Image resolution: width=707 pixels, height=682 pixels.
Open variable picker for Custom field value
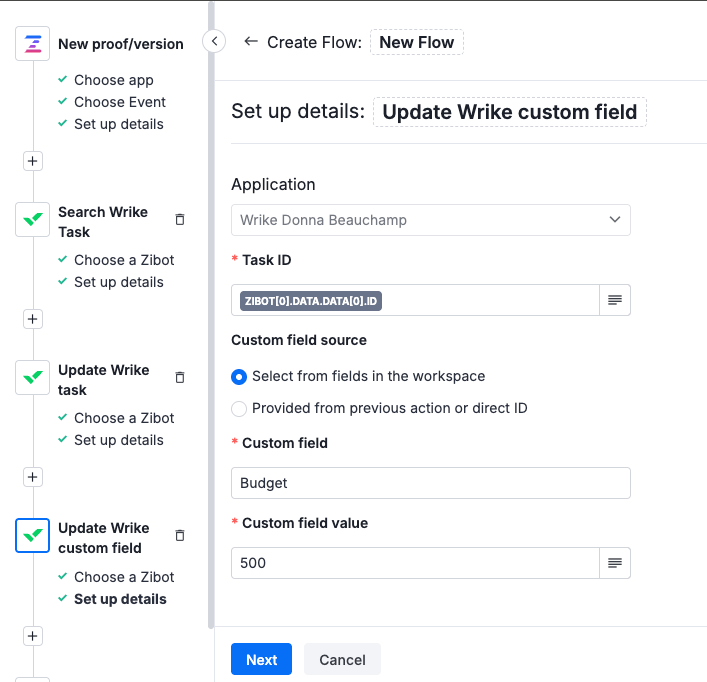pos(615,563)
